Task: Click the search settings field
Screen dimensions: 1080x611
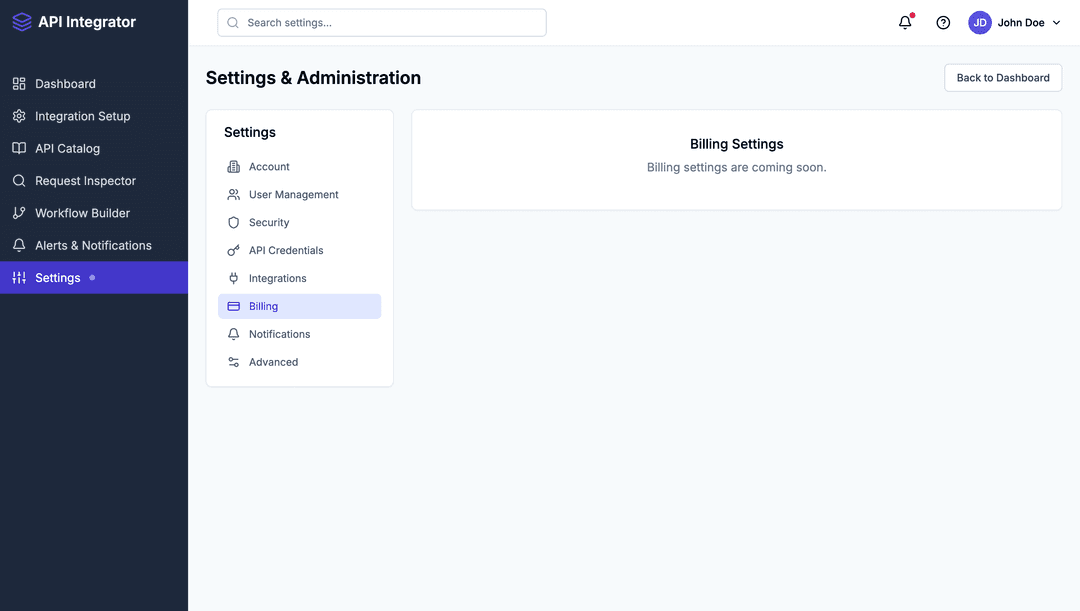Action: (381, 22)
